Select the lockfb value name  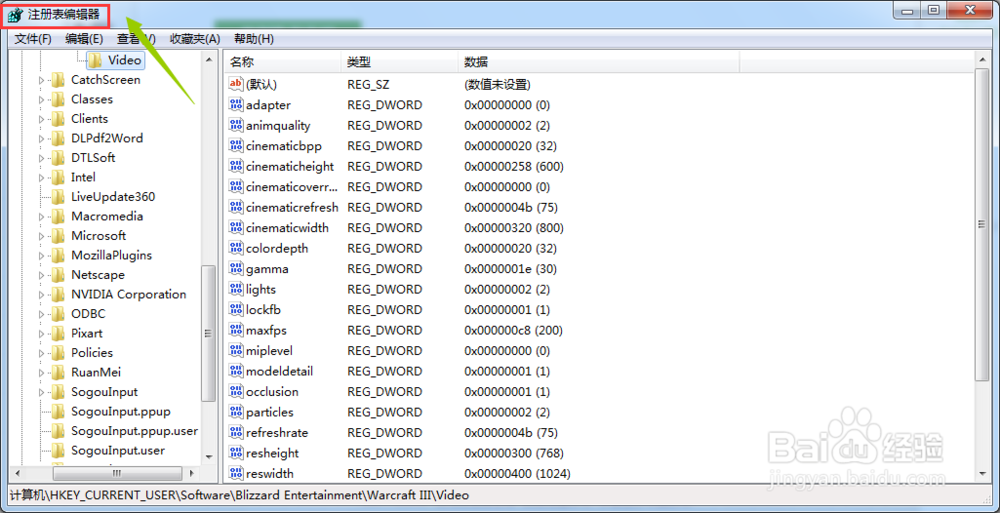point(263,309)
